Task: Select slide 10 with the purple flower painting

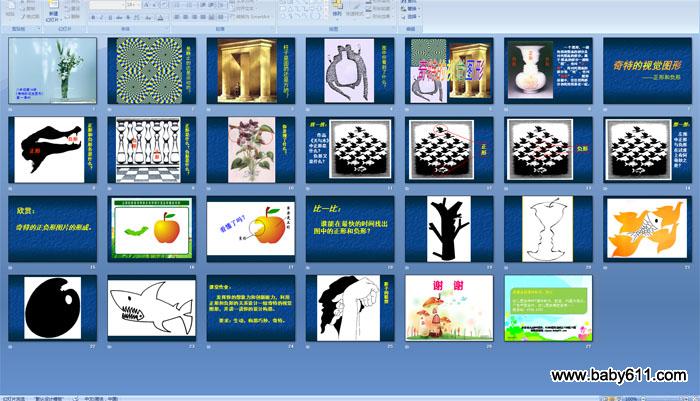Action: 250,150
